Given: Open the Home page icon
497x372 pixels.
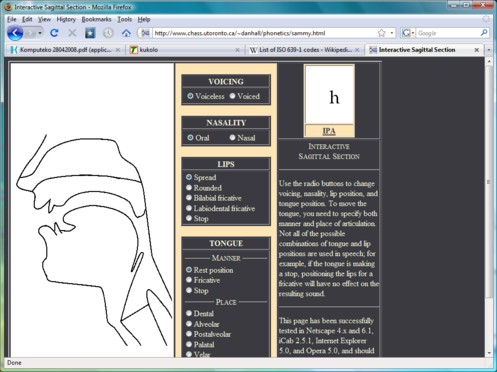Looking at the screenshot, I should click(126, 33).
